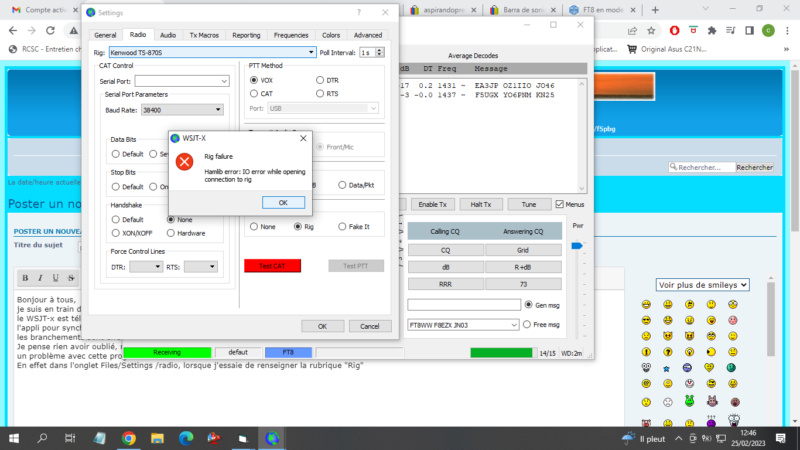Select Gen msg radio button
Viewport: 800px width, 450px height.
(x=529, y=305)
